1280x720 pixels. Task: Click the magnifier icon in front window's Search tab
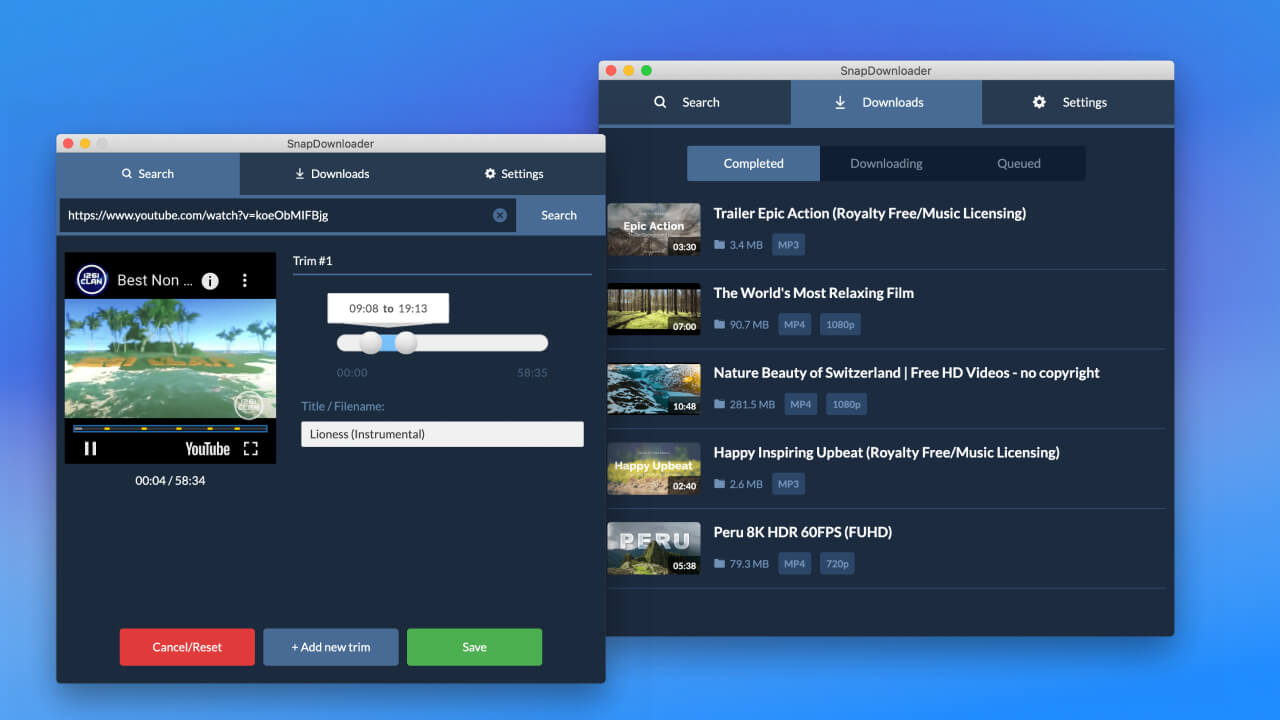(127, 174)
